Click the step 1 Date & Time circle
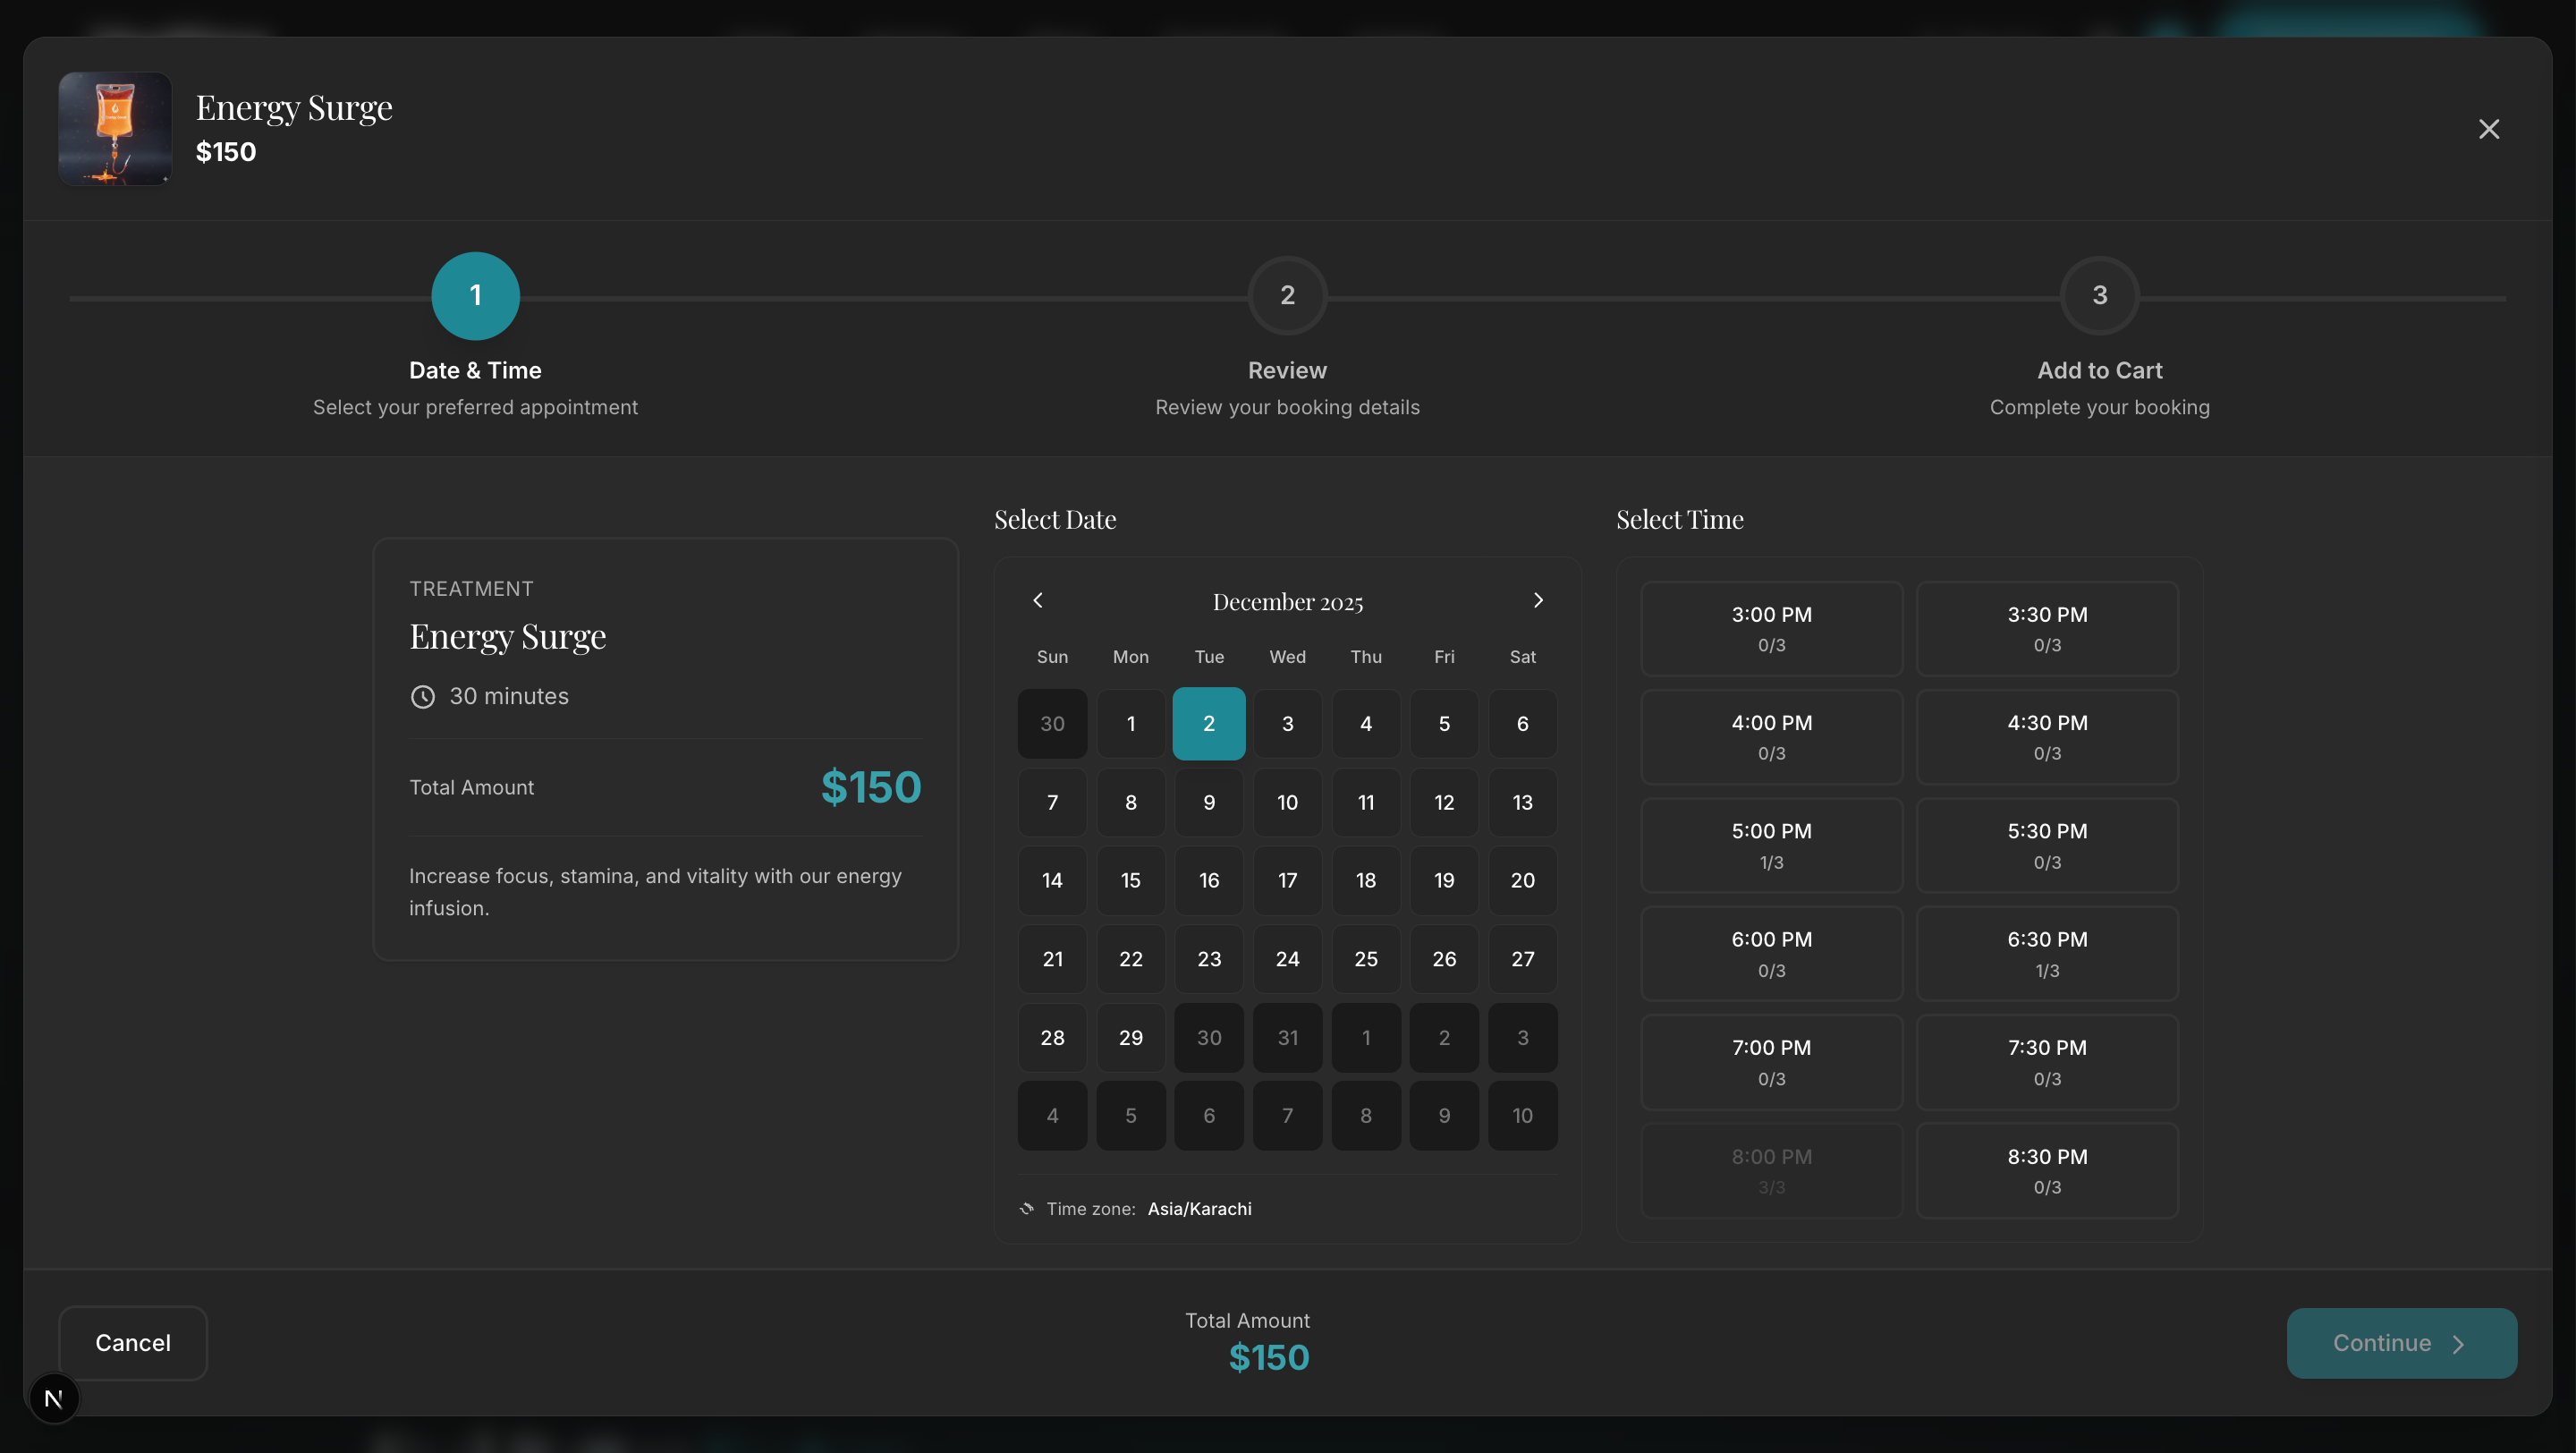The width and height of the screenshot is (2576, 1453). click(475, 295)
